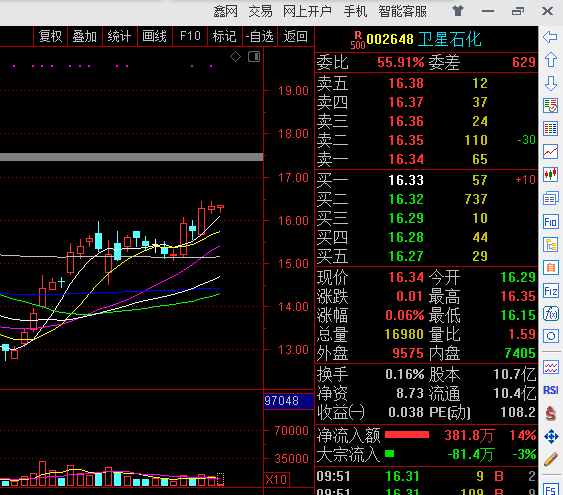Click the blue four-way move arrows icon
Viewport: 563px width, 495px height.
551,436
